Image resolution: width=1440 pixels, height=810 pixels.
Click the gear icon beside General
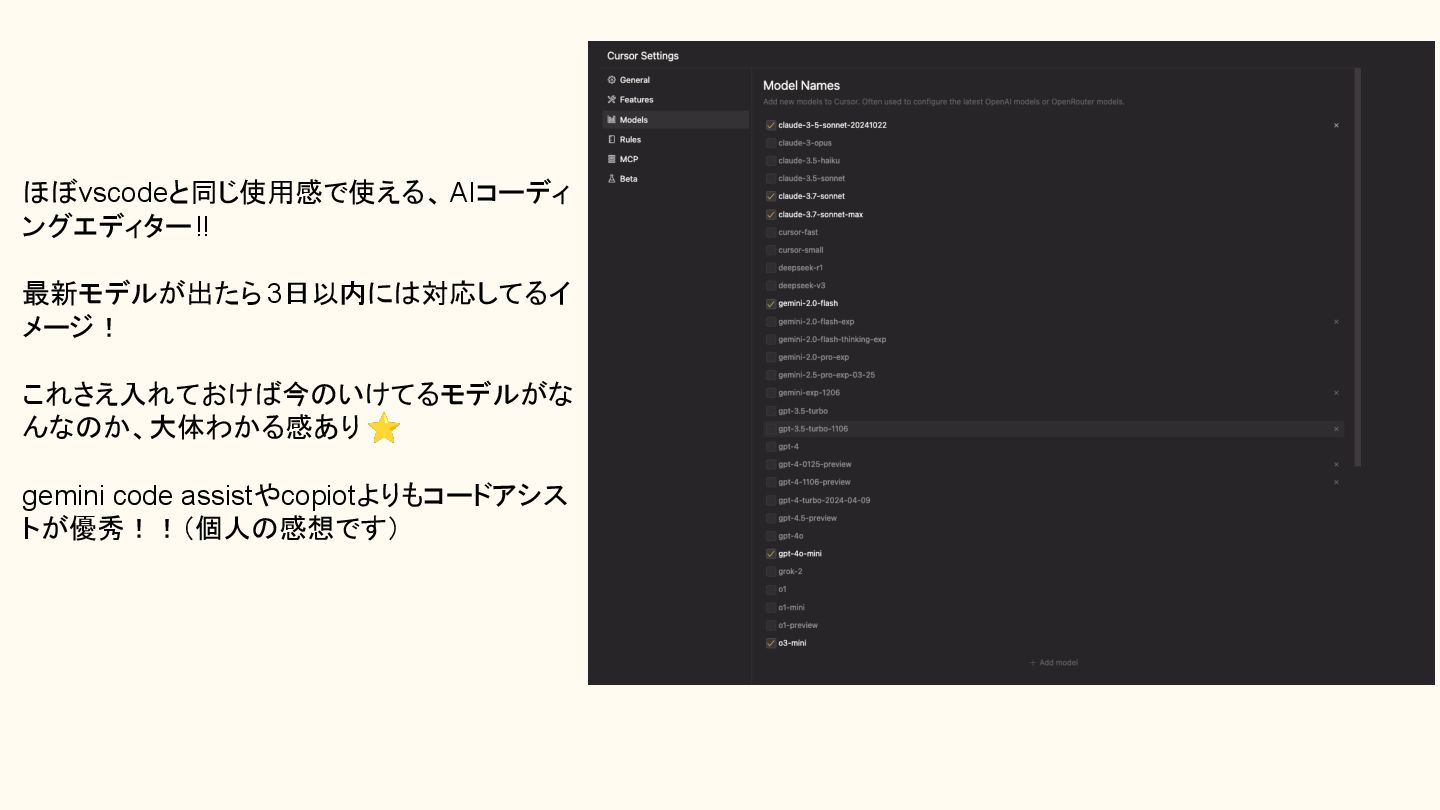click(x=611, y=80)
